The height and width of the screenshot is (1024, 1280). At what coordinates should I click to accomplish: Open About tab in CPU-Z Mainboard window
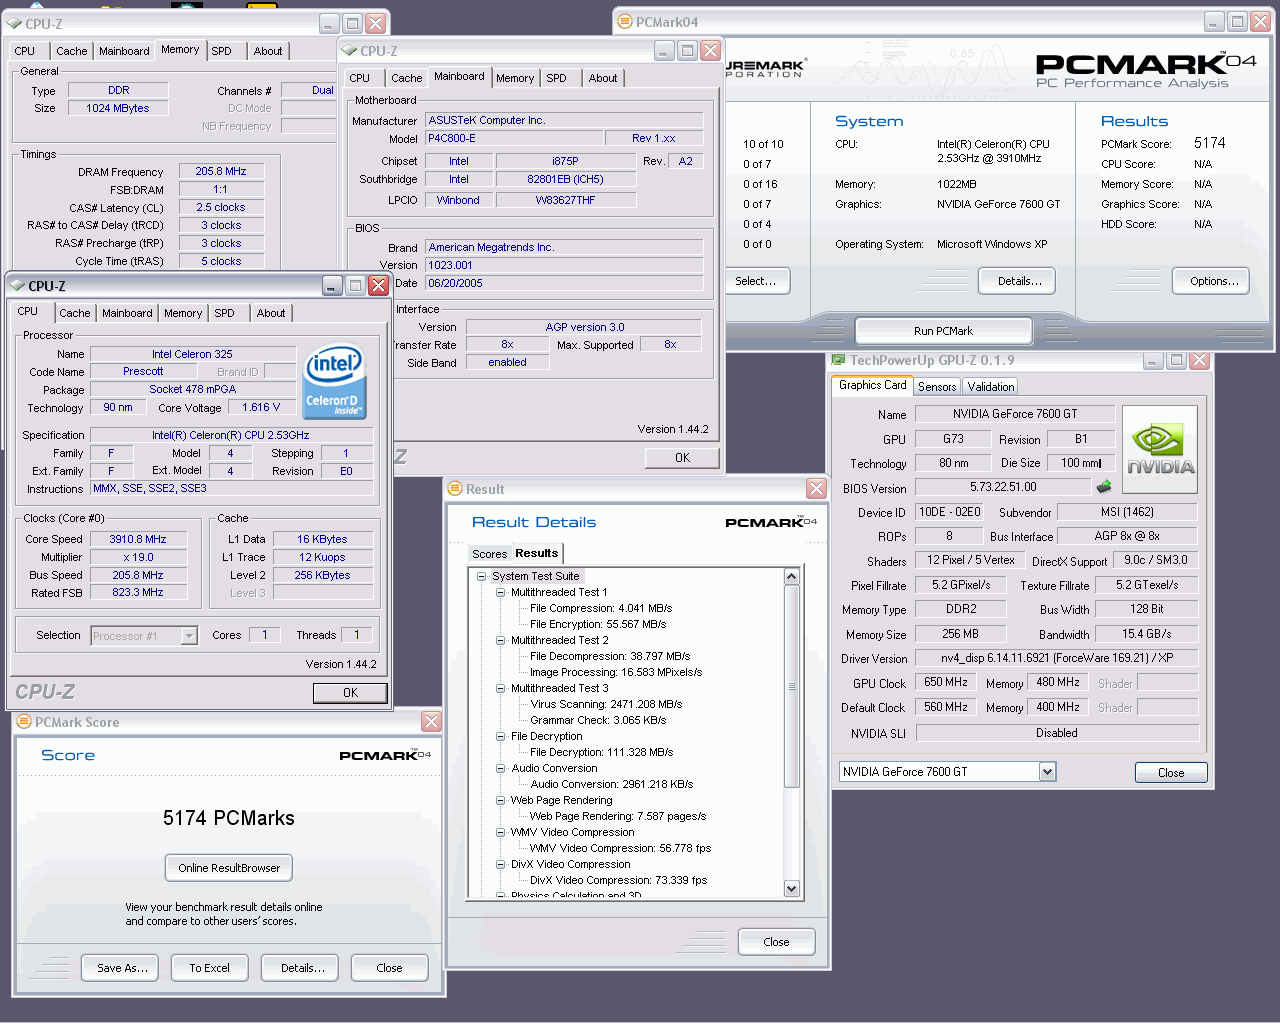[x=603, y=78]
